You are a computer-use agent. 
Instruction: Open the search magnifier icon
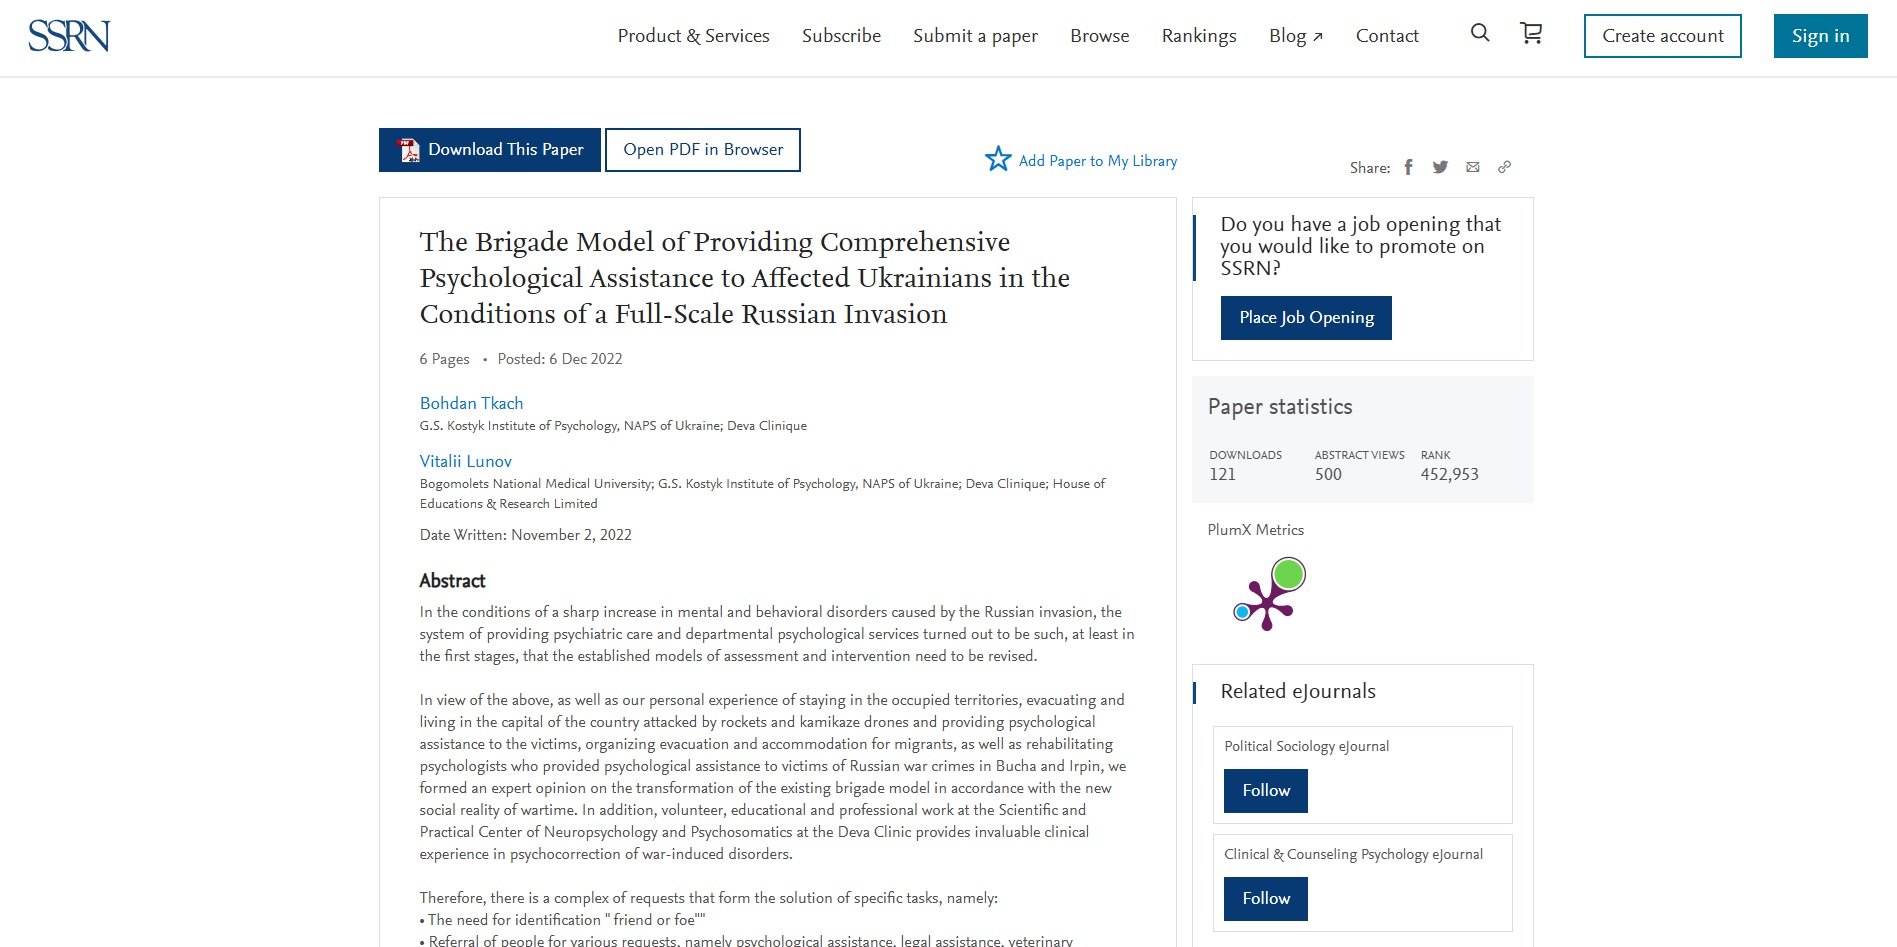click(1480, 33)
